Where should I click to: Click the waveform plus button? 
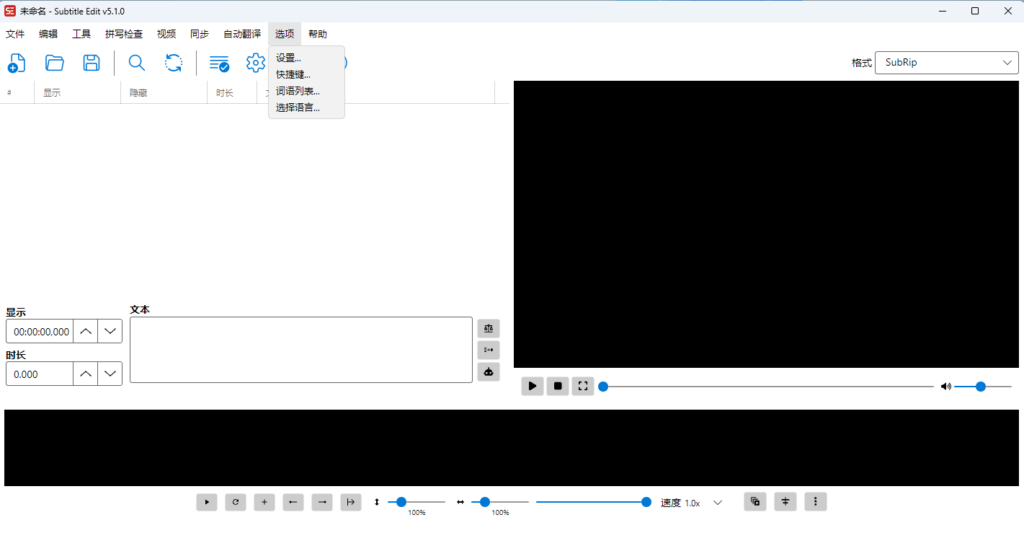(264, 502)
